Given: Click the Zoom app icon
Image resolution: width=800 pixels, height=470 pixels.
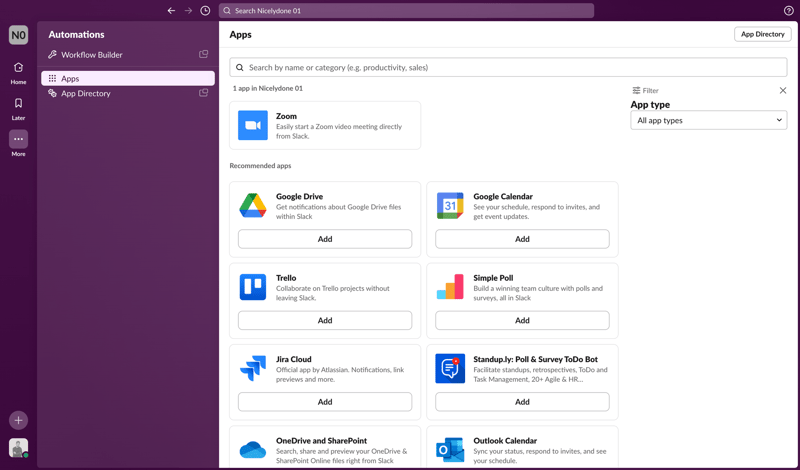Looking at the screenshot, I should [x=253, y=125].
